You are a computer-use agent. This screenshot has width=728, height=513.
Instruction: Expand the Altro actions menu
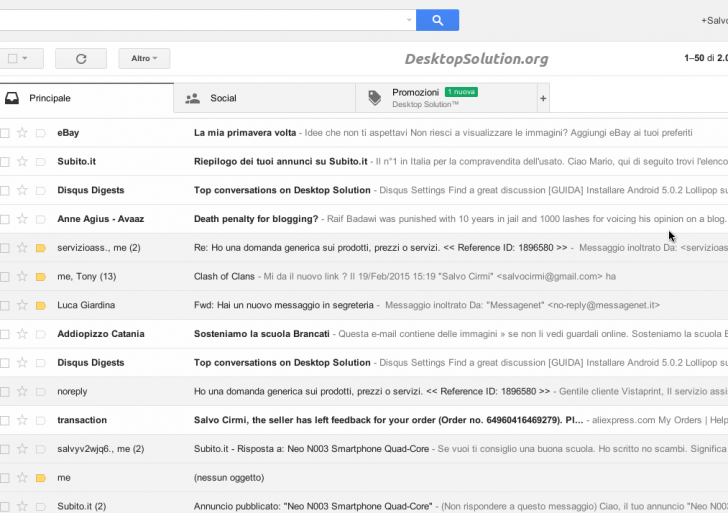click(144, 59)
